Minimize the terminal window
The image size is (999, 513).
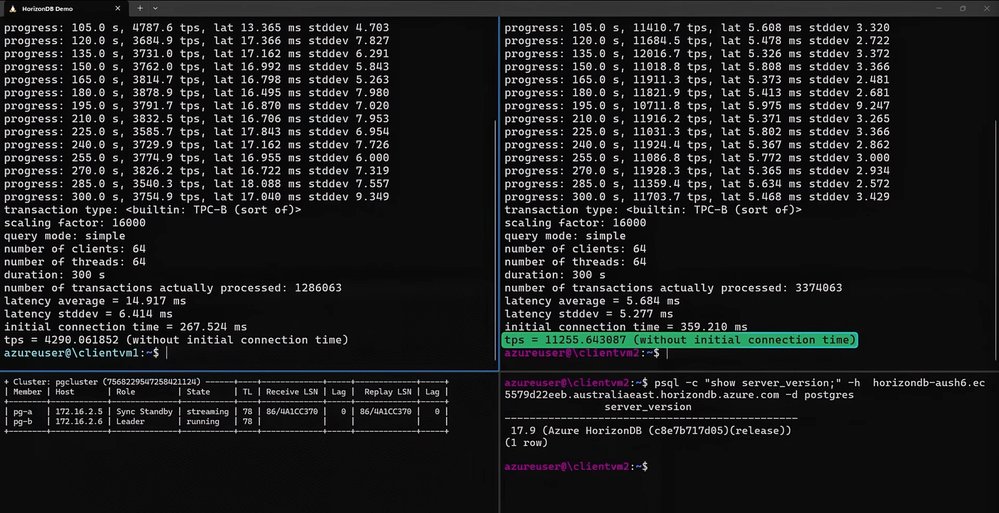[938, 8]
